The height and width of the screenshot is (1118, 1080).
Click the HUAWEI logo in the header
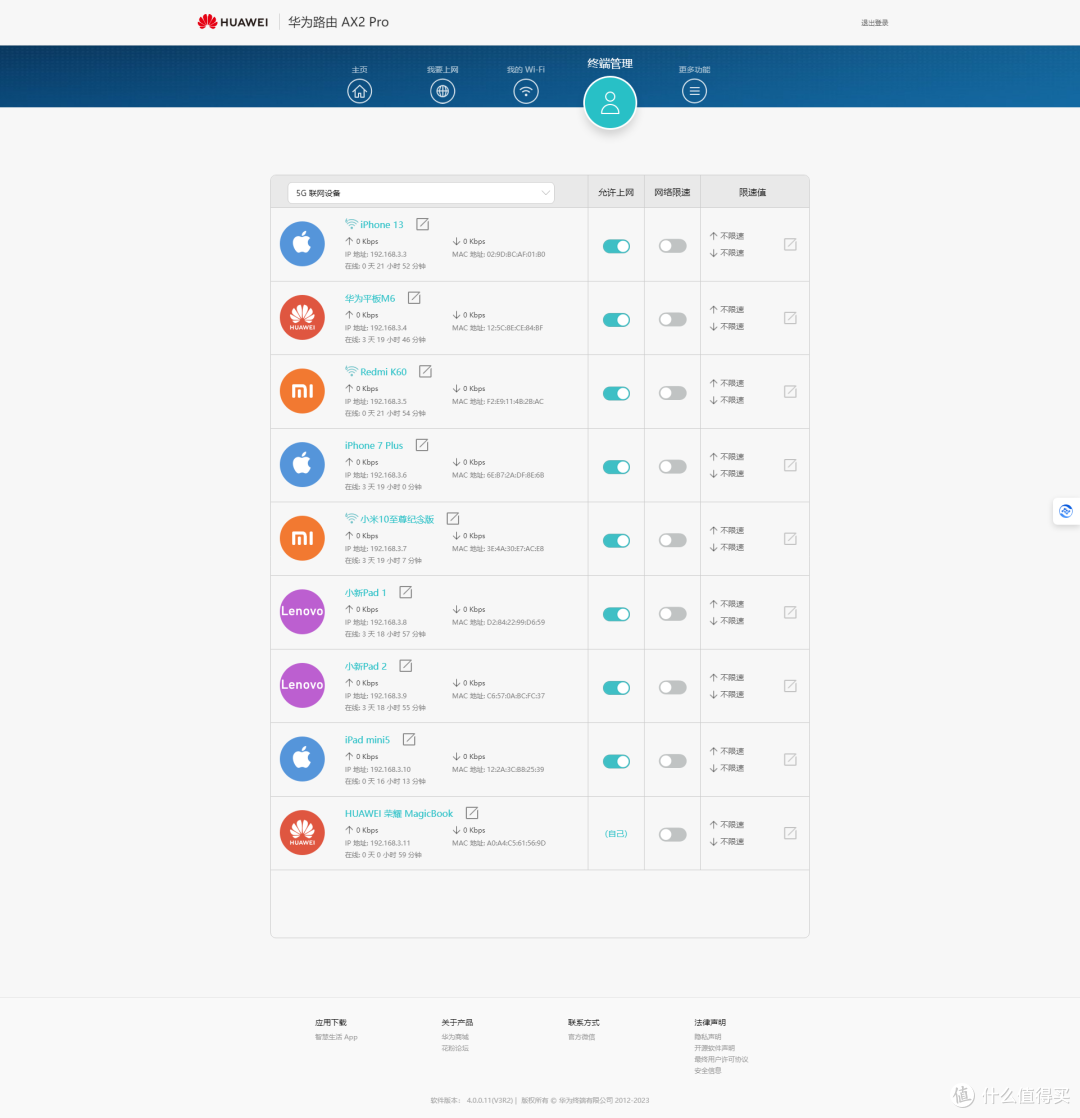point(233,22)
